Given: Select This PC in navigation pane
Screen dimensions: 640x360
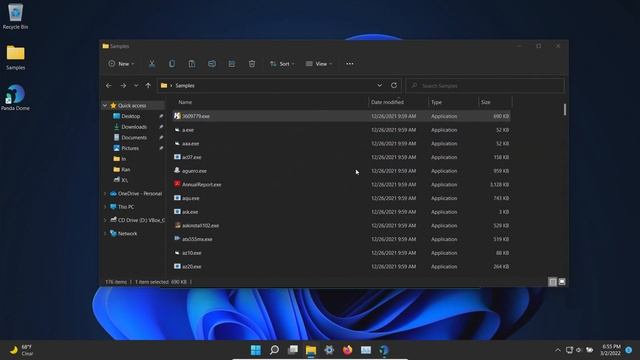Looking at the screenshot, I should tap(126, 207).
